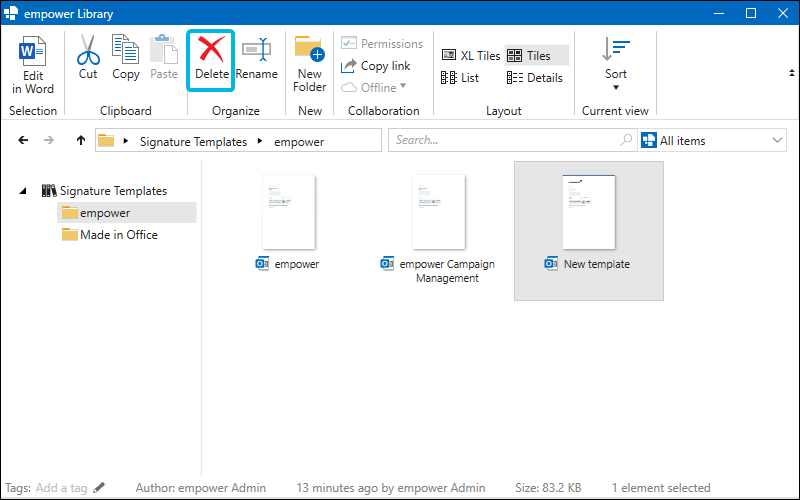Switch layout to Details
This screenshot has width=800, height=500.
pos(535,78)
